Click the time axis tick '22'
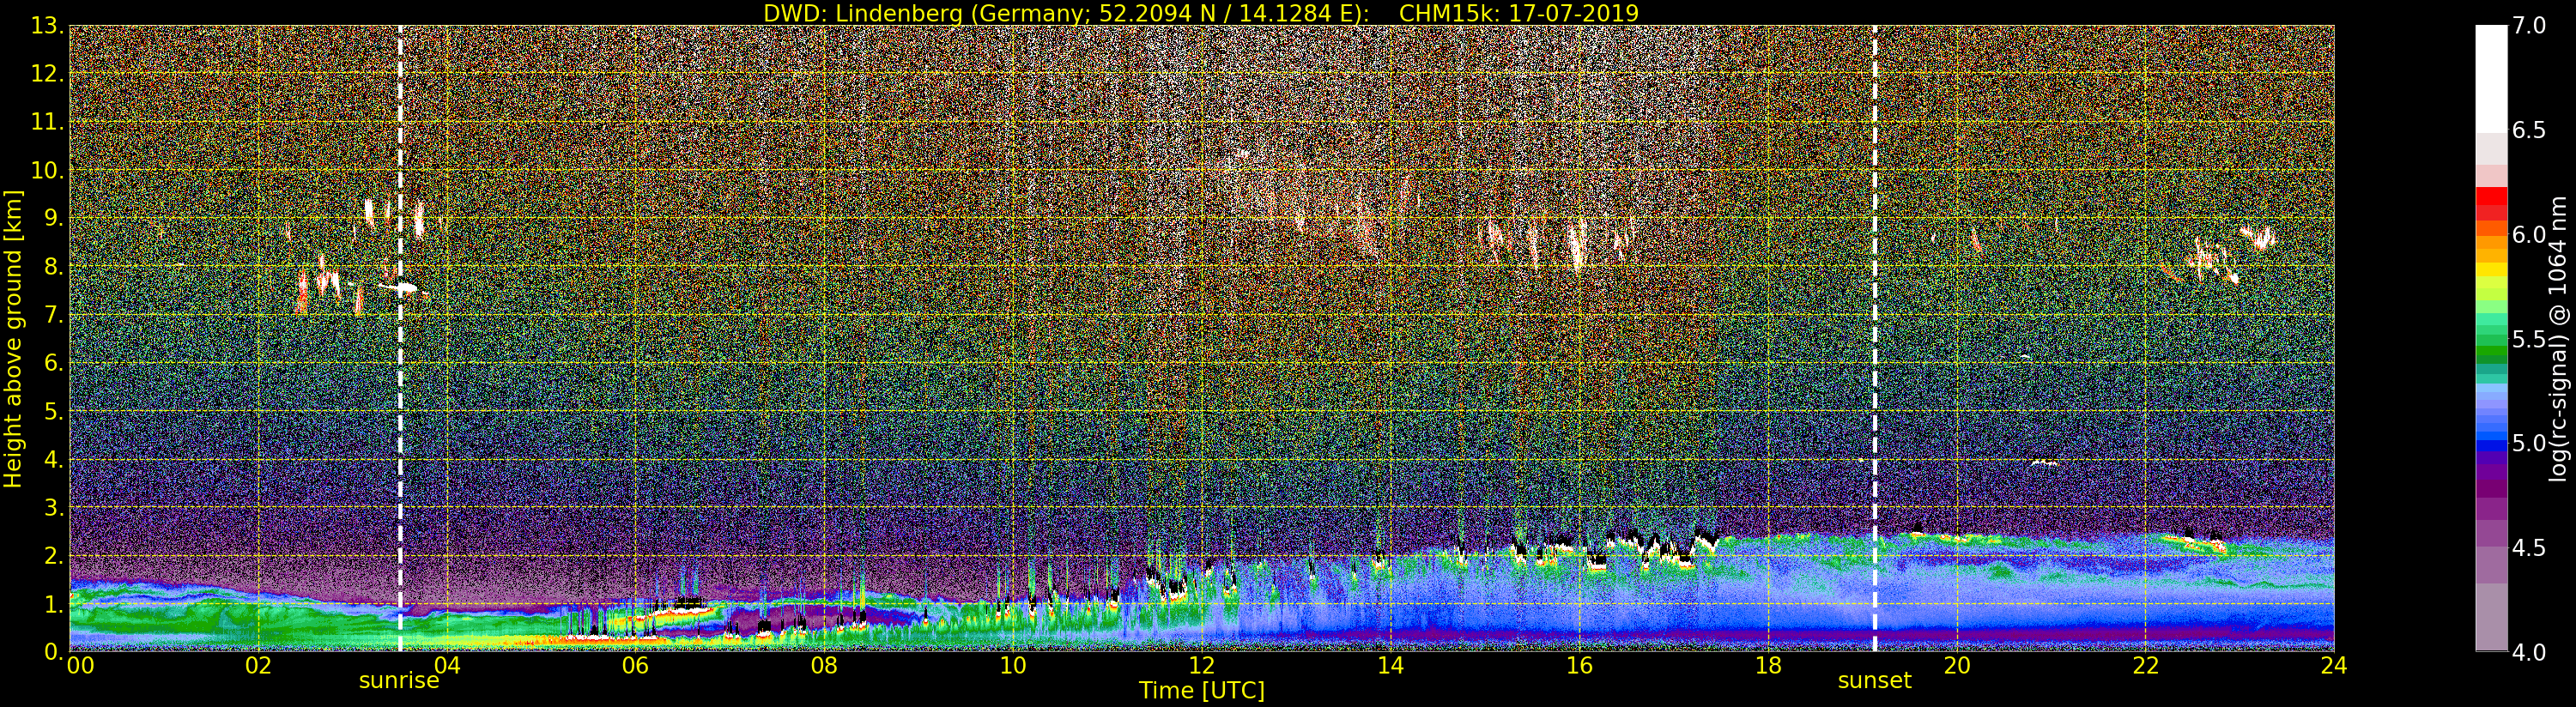 coord(2146,665)
